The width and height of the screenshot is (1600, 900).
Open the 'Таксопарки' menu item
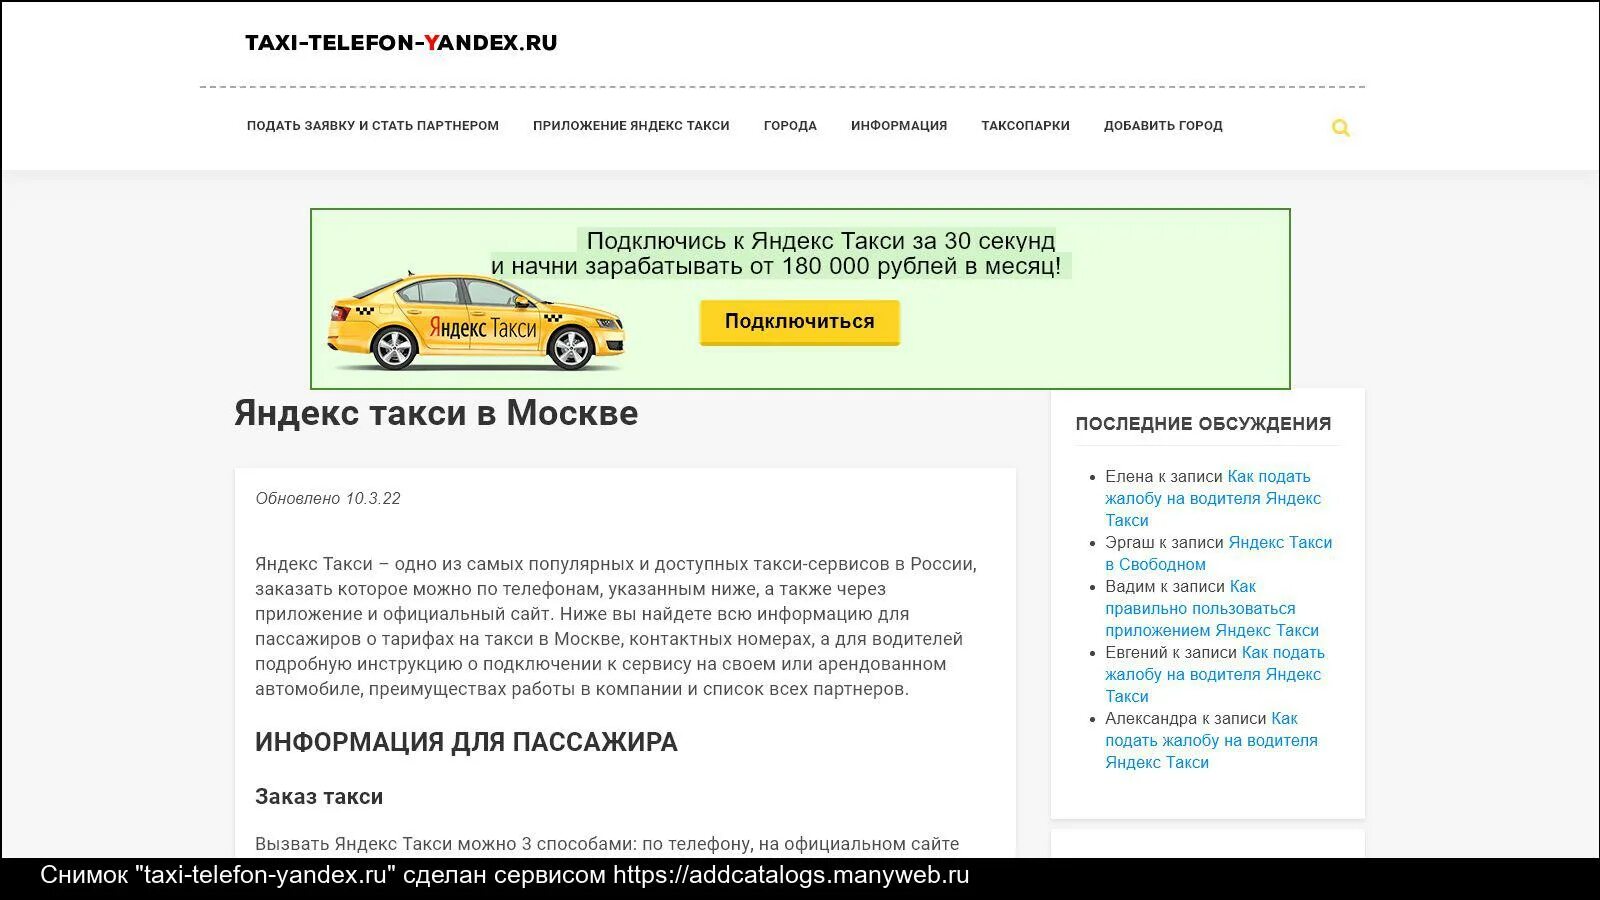[x=1025, y=126]
